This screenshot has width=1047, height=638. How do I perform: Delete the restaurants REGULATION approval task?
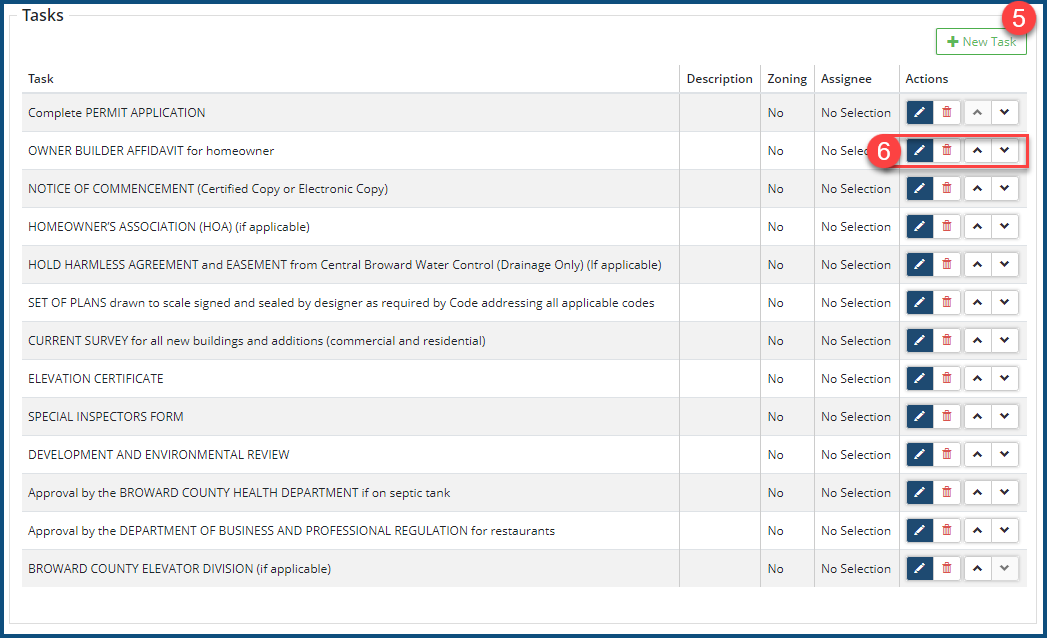(x=947, y=531)
